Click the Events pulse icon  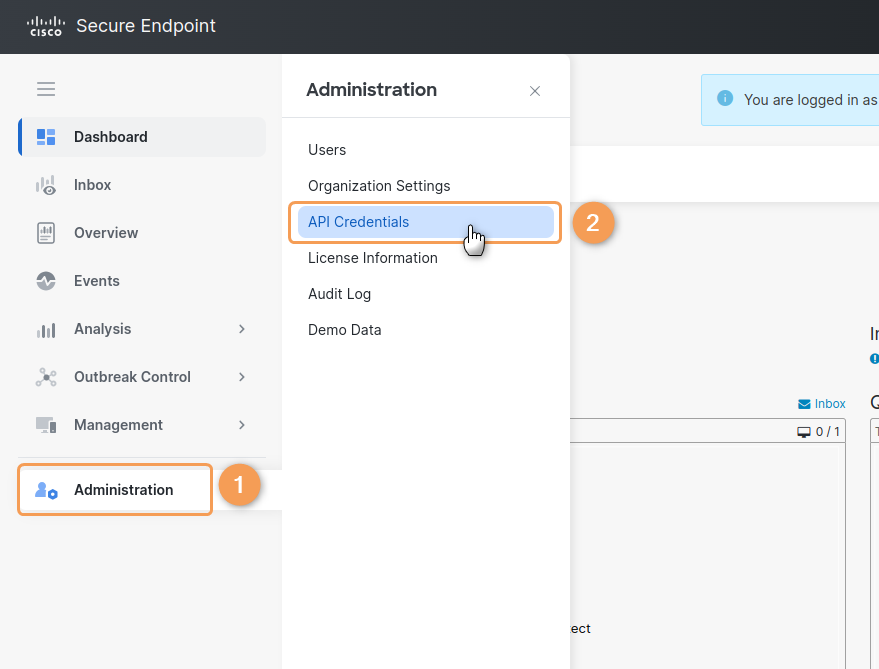[x=46, y=281]
